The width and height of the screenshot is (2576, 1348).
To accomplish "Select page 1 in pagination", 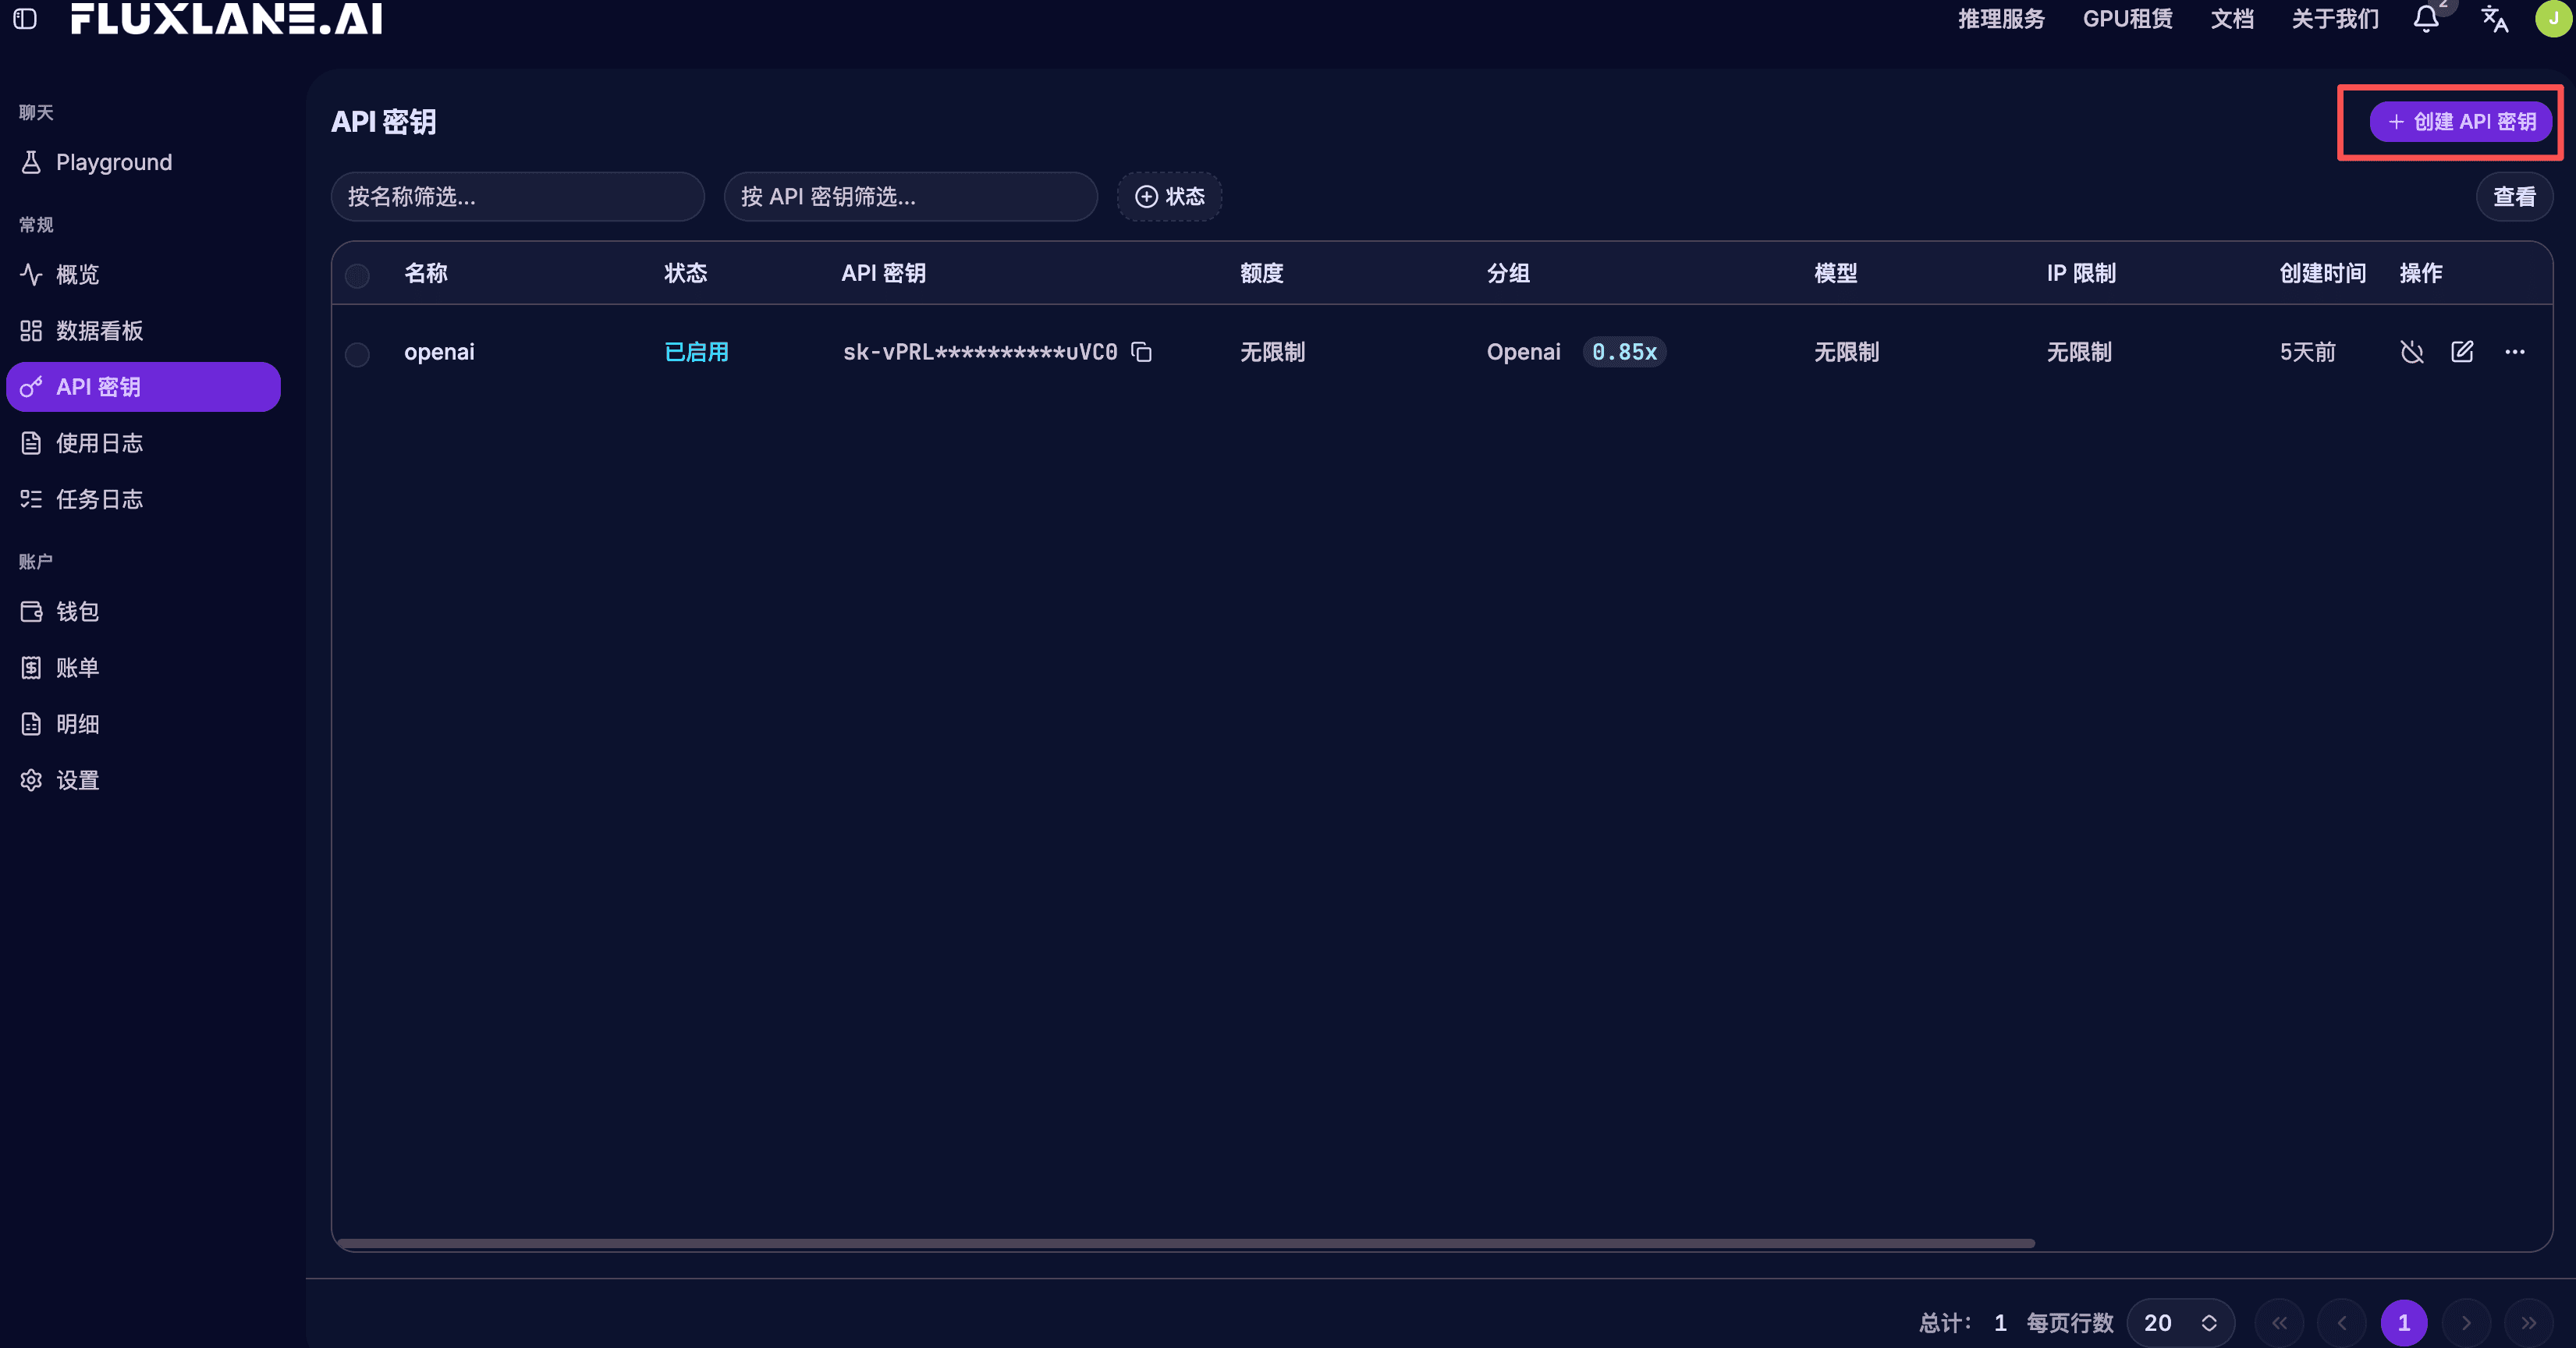I will 2404,1323.
